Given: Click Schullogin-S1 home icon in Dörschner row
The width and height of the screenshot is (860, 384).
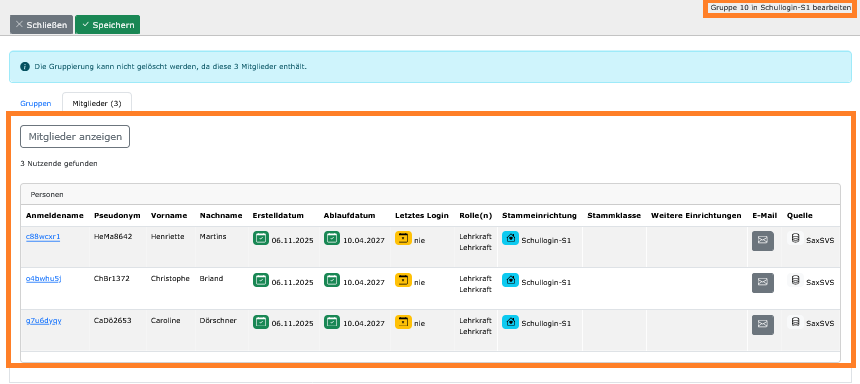Looking at the screenshot, I should pyautogui.click(x=510, y=322).
